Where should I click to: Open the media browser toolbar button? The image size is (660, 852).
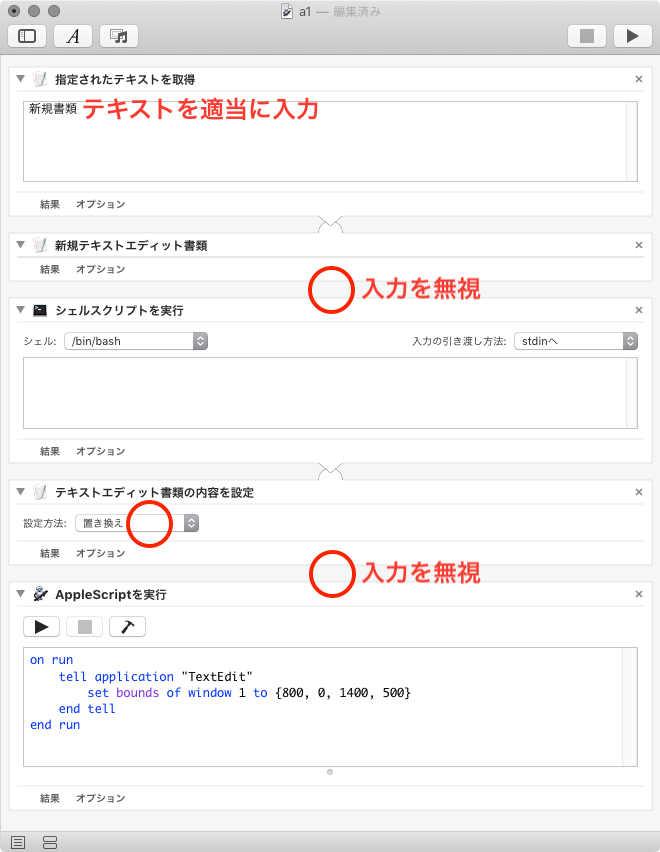coord(118,36)
